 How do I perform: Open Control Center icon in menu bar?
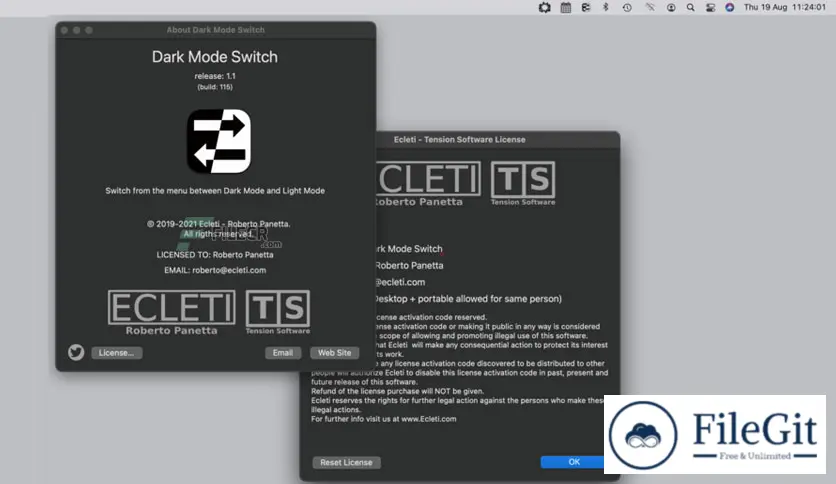(710, 7)
